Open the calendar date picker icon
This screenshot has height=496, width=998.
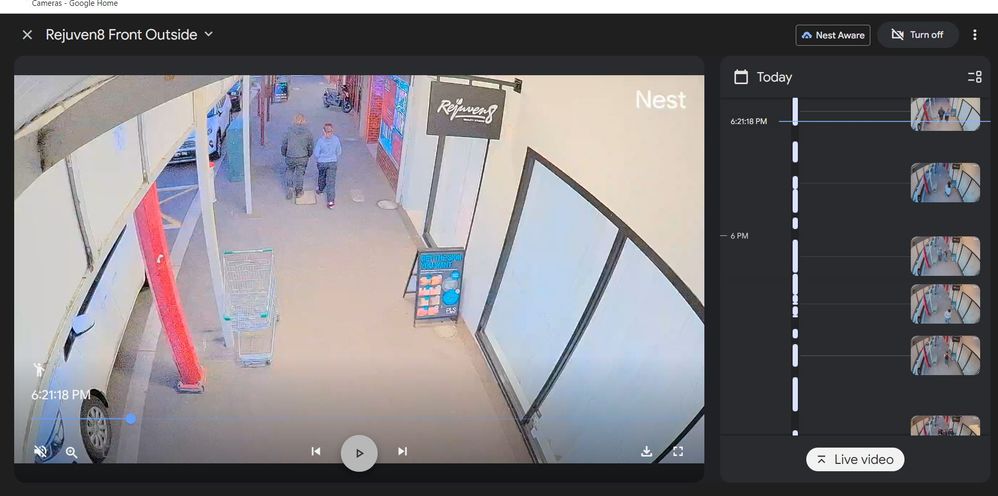click(x=741, y=77)
